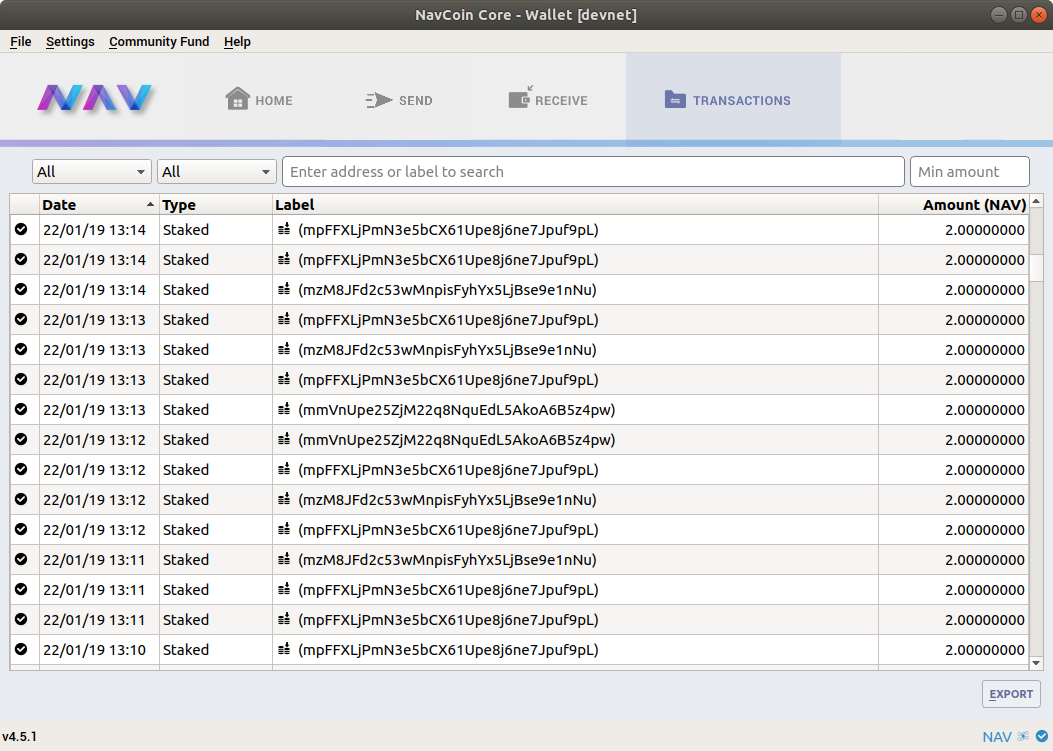Open the File menu
The height and width of the screenshot is (751, 1053).
pos(21,42)
